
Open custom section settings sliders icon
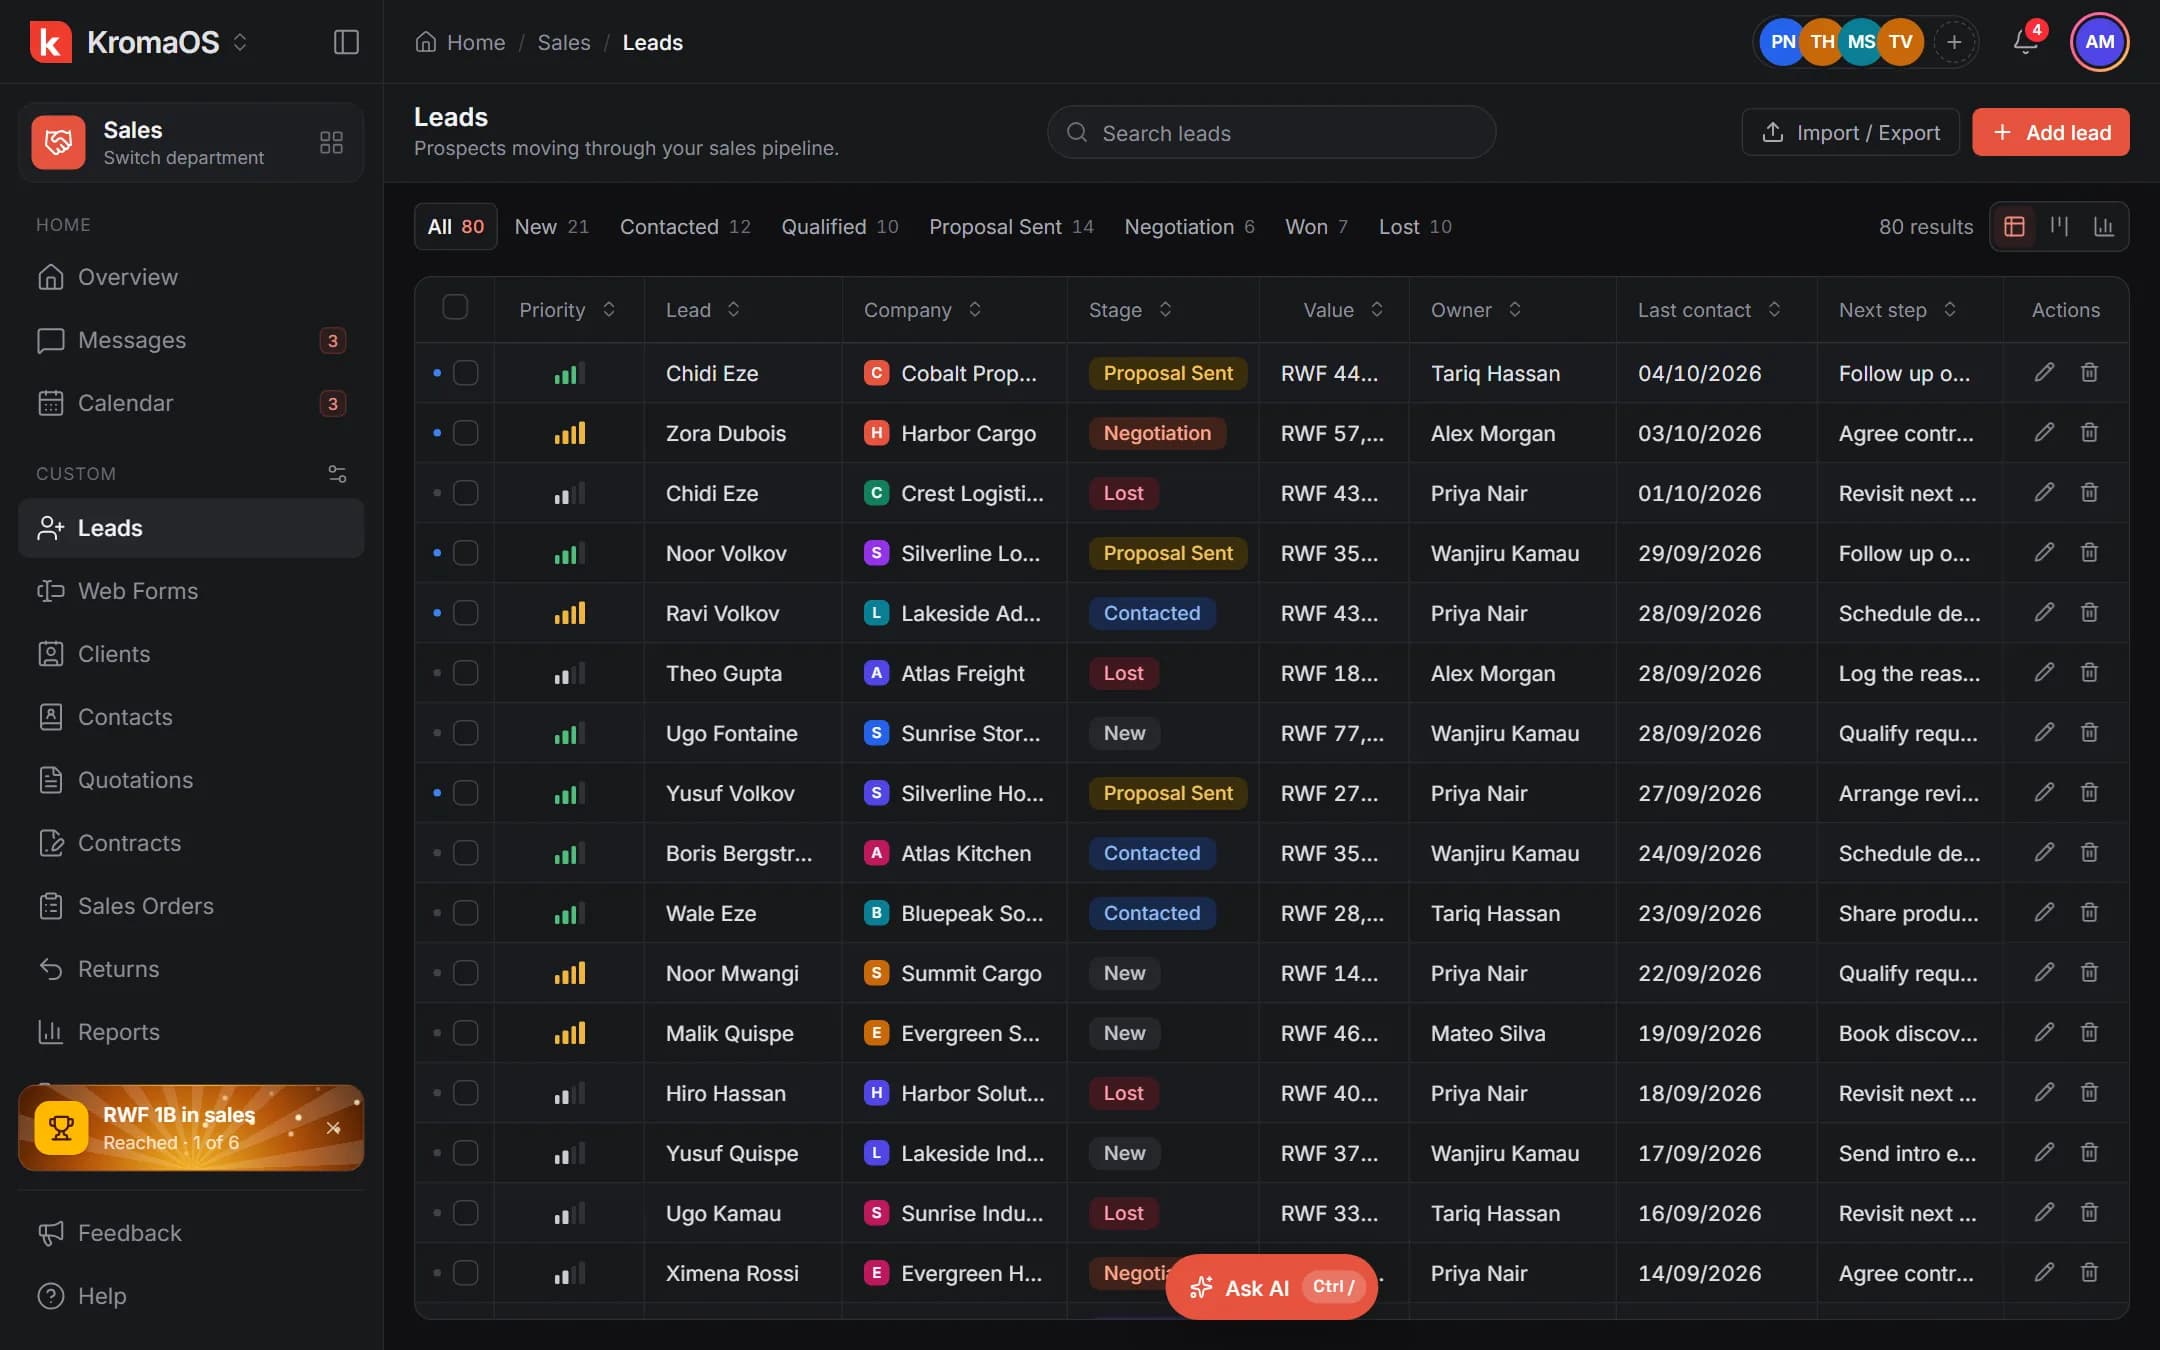338,474
